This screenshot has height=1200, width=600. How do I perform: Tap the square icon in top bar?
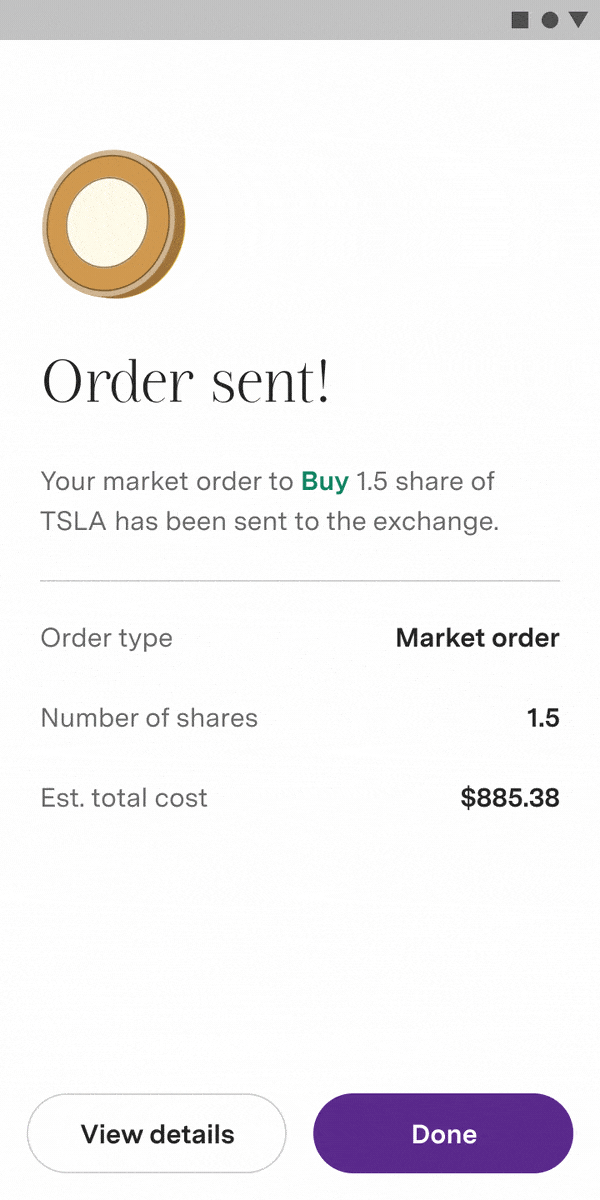click(520, 20)
